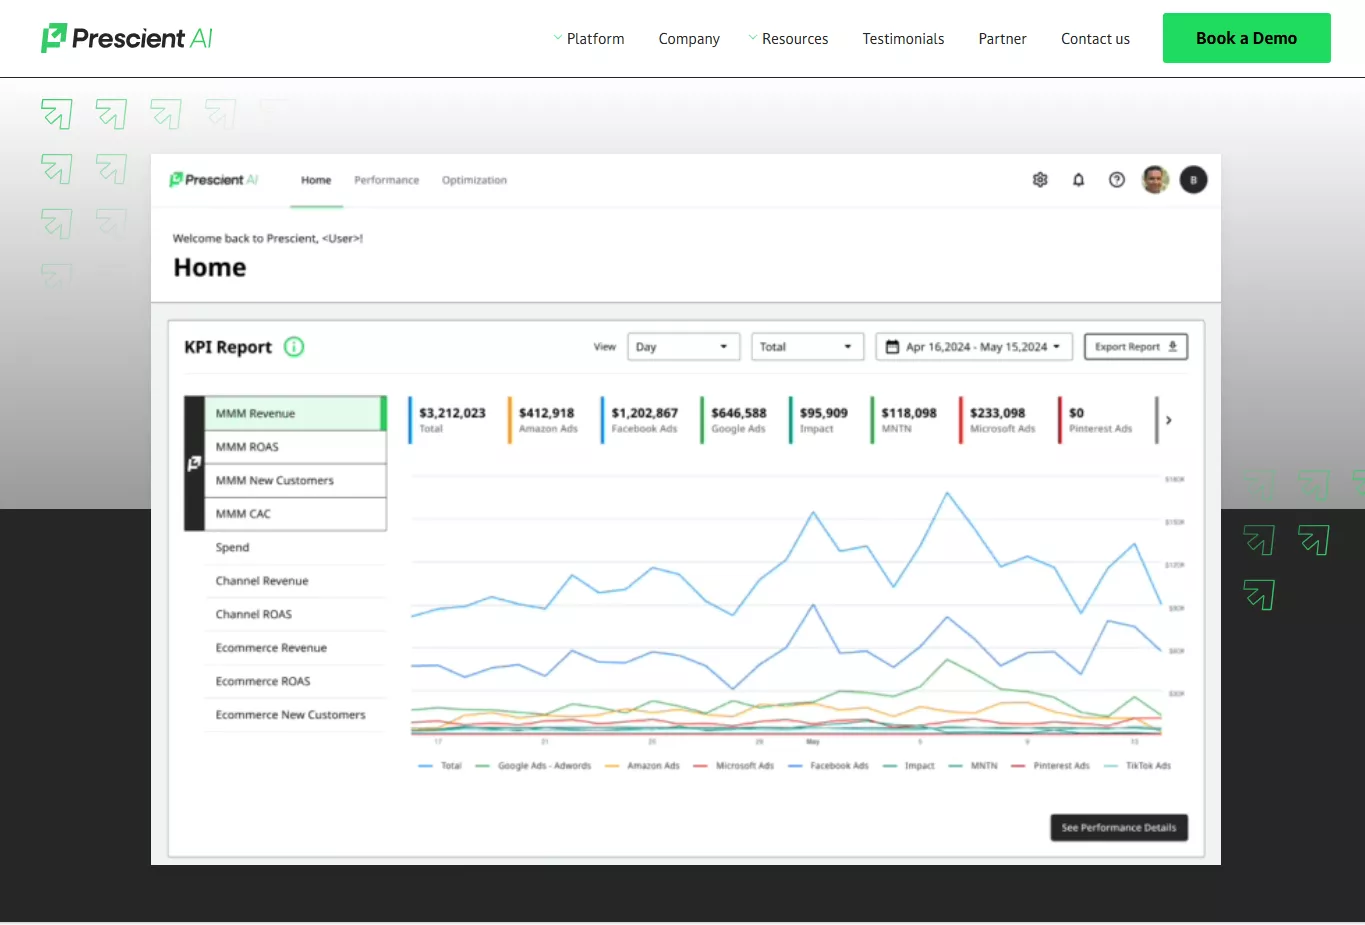
Task: Click the right arrow to scroll KPI cards
Action: (x=1168, y=419)
